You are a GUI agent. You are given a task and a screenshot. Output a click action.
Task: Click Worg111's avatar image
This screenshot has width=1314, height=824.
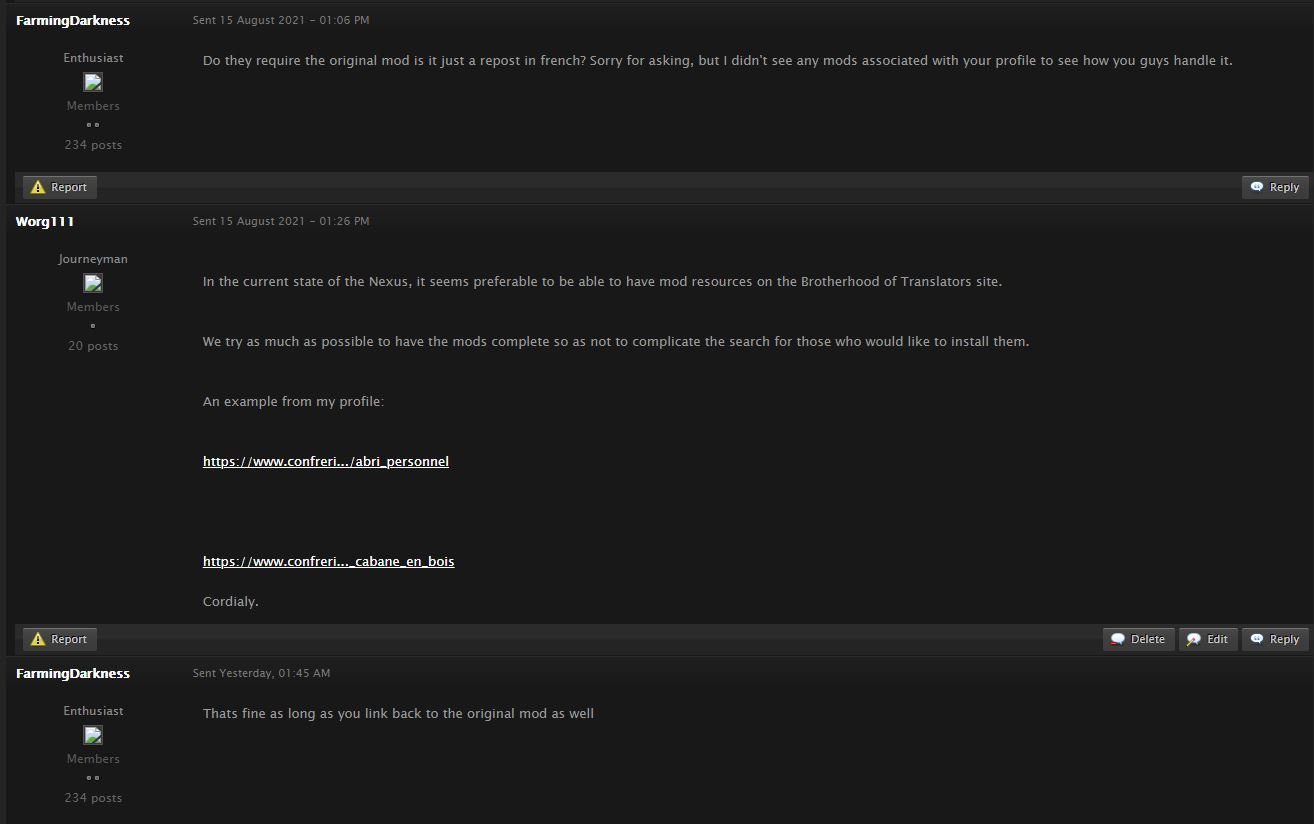(x=93, y=283)
